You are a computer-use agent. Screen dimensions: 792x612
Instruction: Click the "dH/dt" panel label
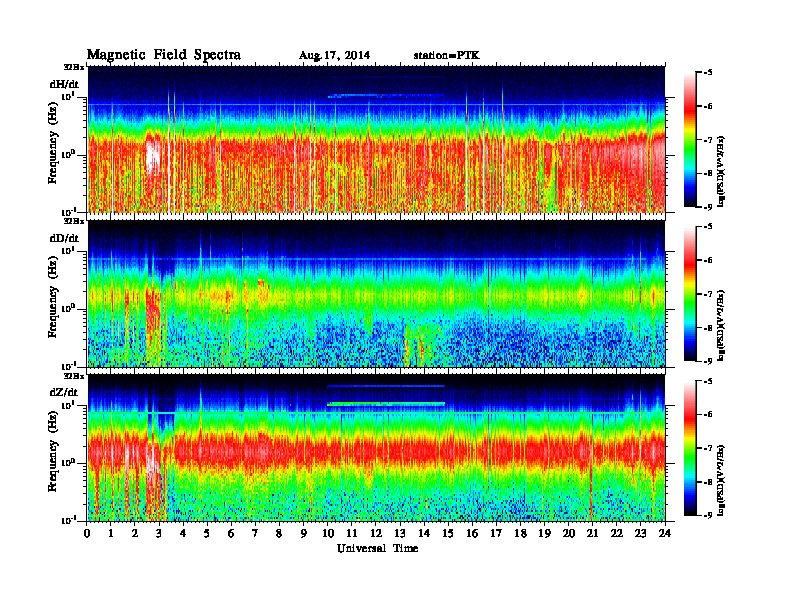(x=64, y=84)
